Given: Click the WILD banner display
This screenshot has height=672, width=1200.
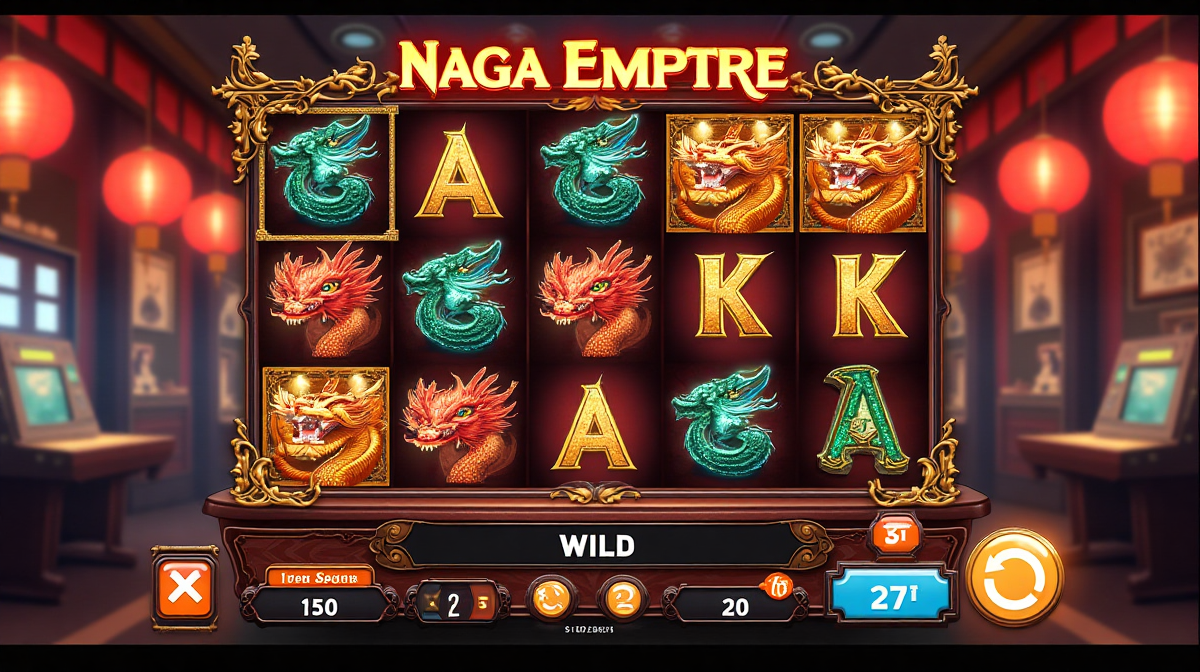Looking at the screenshot, I should pyautogui.click(x=597, y=546).
